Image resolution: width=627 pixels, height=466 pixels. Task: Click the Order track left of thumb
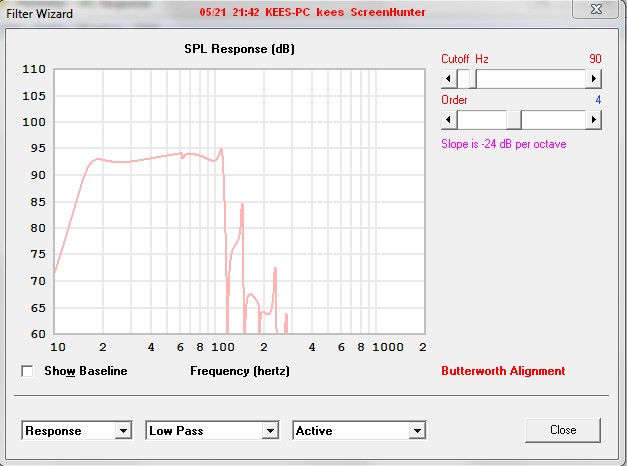482,120
